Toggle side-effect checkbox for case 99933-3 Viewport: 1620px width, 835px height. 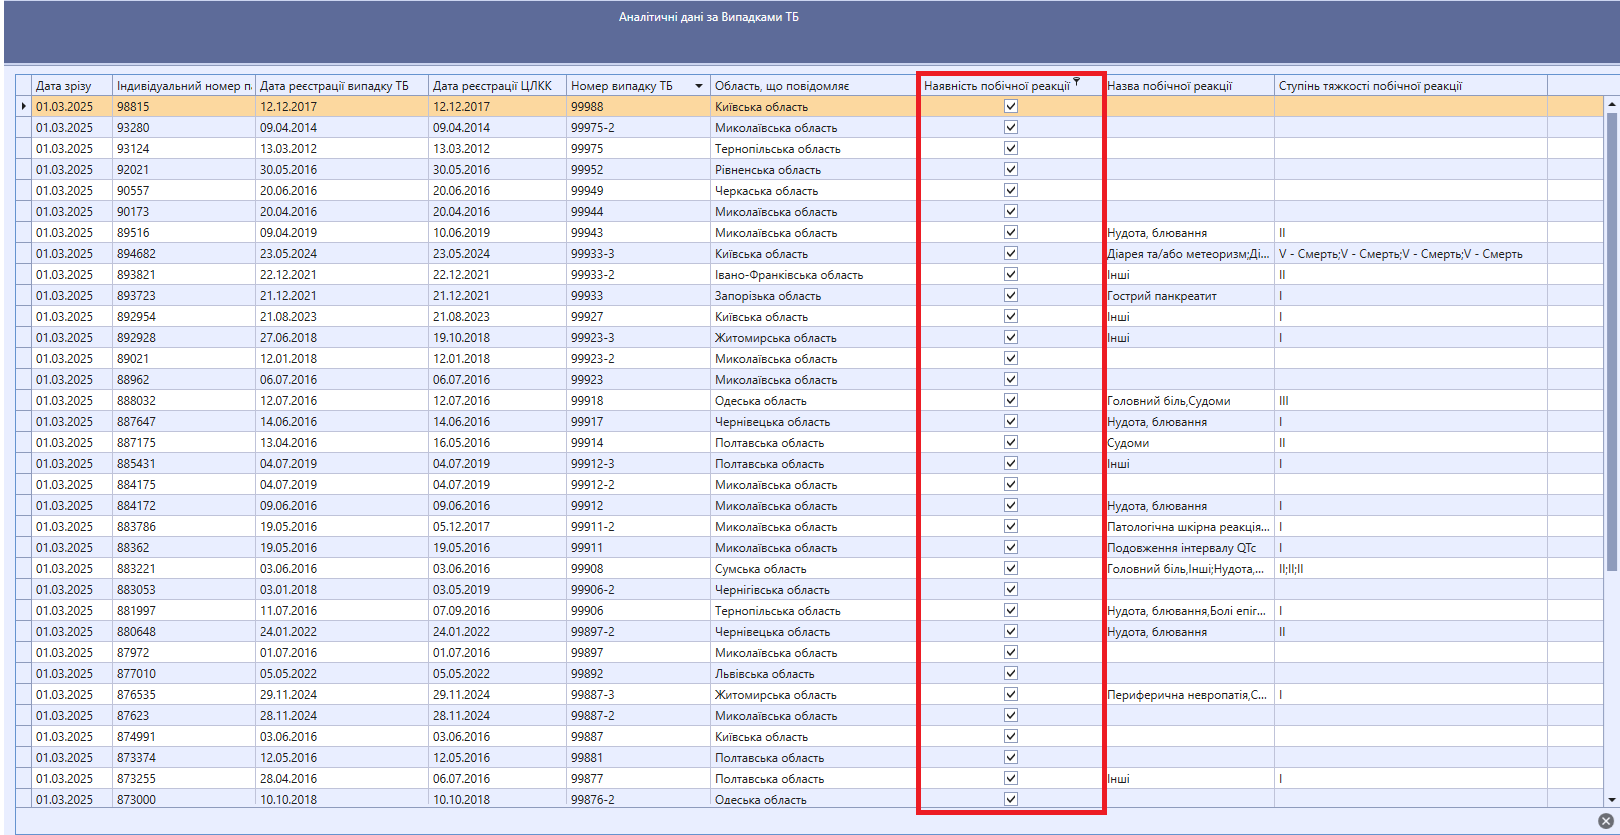pyautogui.click(x=1011, y=253)
